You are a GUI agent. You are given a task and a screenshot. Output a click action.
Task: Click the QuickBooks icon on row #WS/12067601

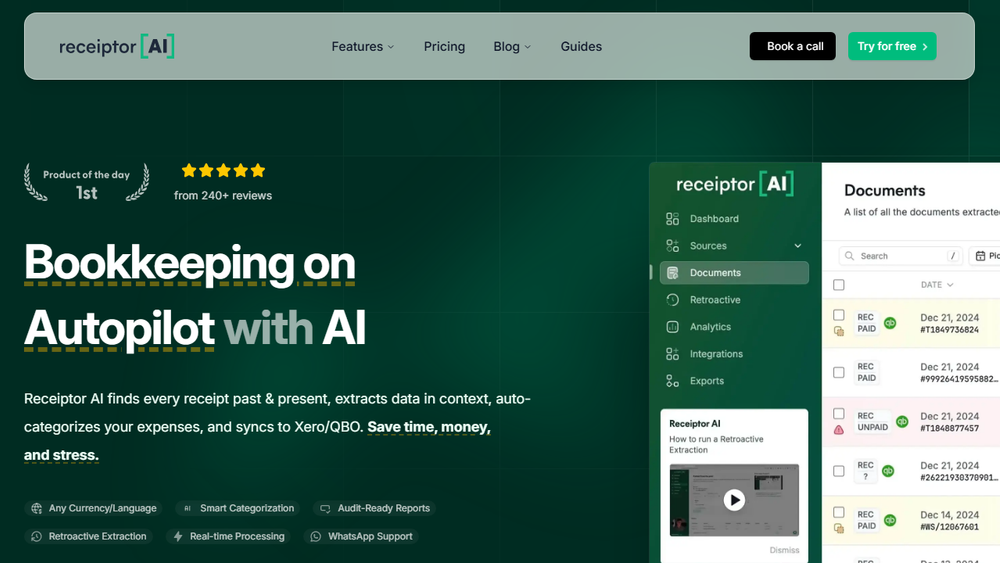890,520
